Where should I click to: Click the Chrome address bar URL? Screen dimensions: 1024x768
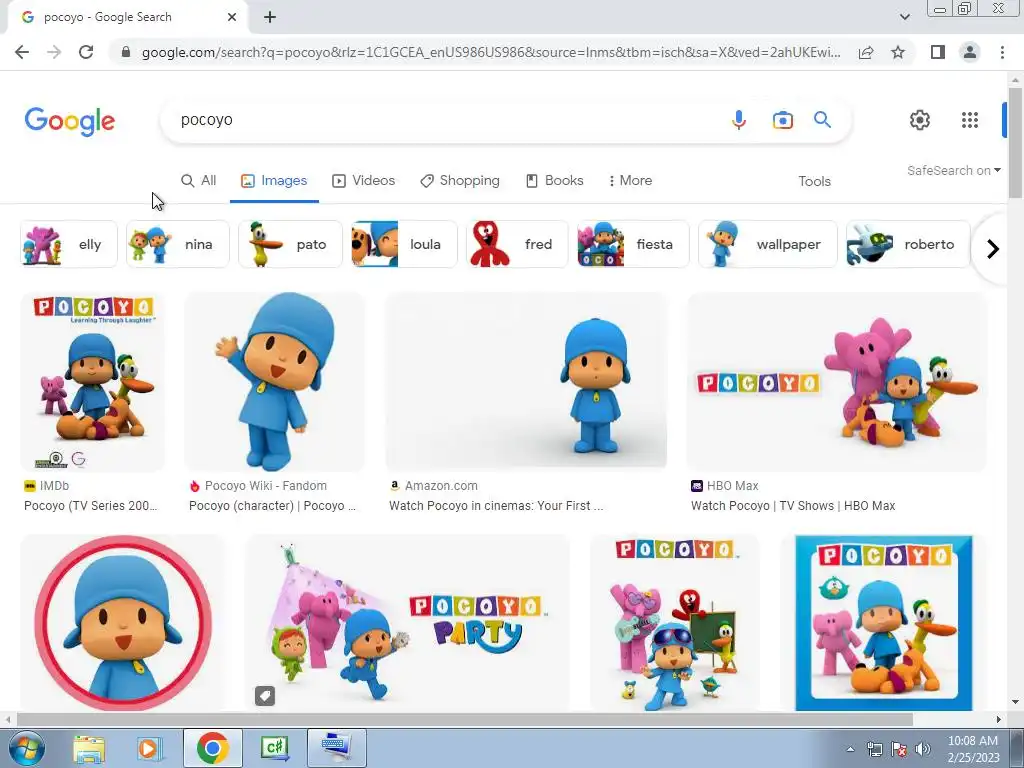(491, 52)
